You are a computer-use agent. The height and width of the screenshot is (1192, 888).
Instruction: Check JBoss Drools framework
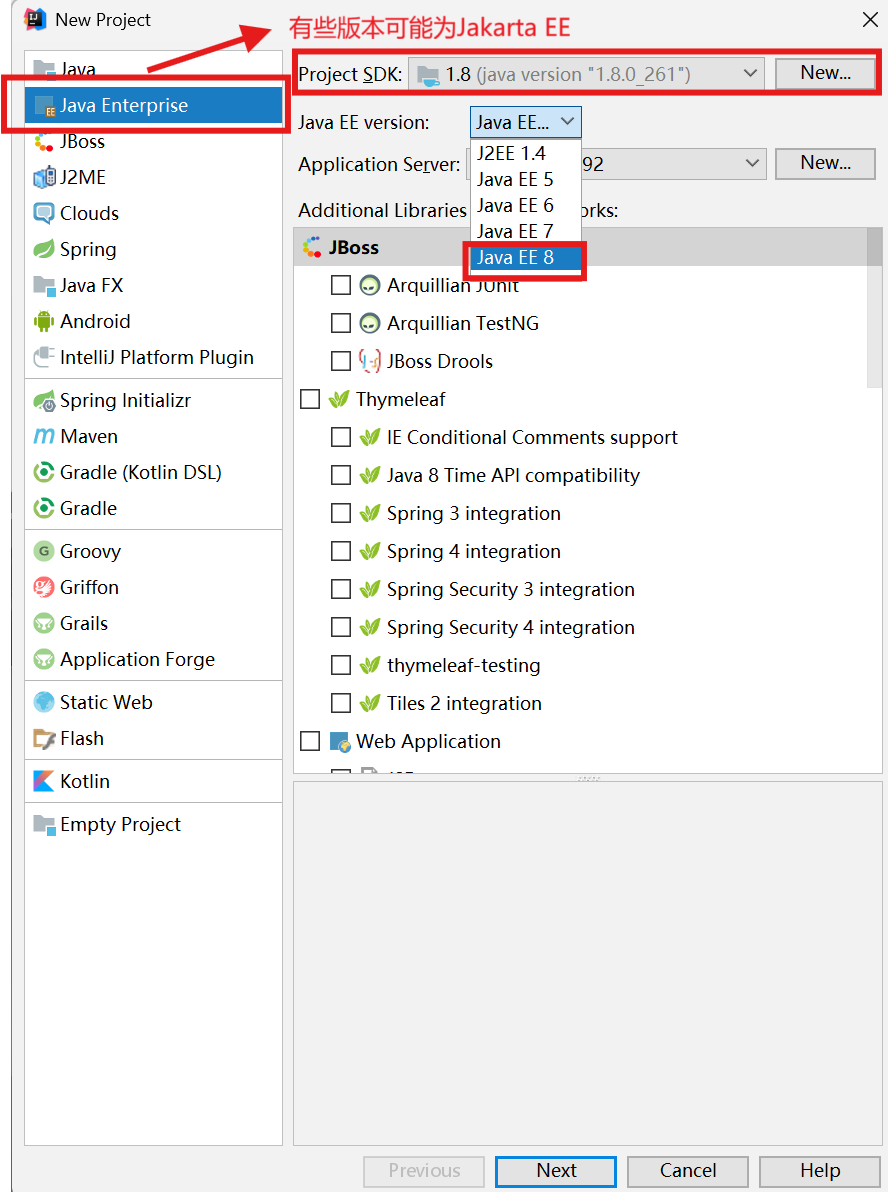[341, 361]
